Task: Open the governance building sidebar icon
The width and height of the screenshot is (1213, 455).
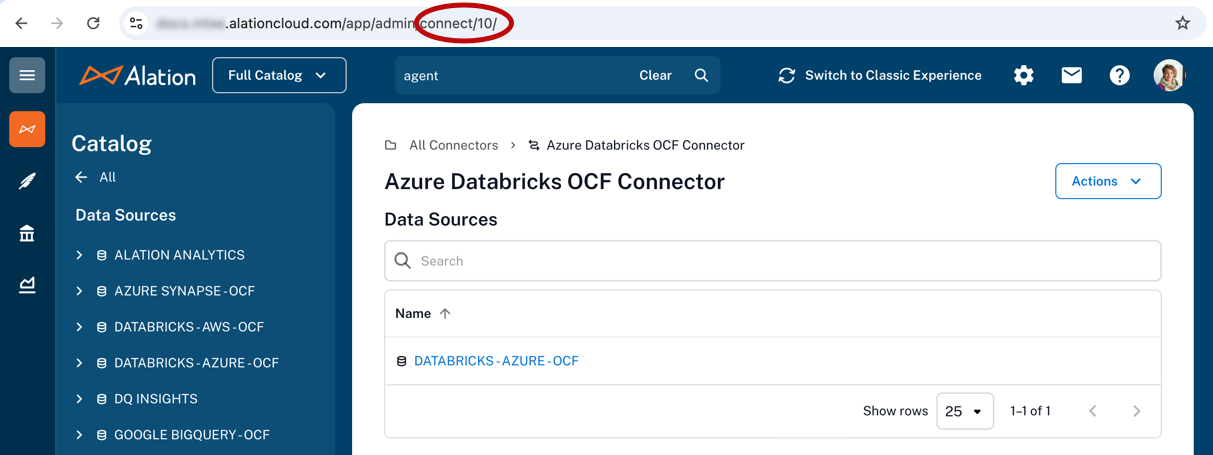Action: pyautogui.click(x=27, y=233)
